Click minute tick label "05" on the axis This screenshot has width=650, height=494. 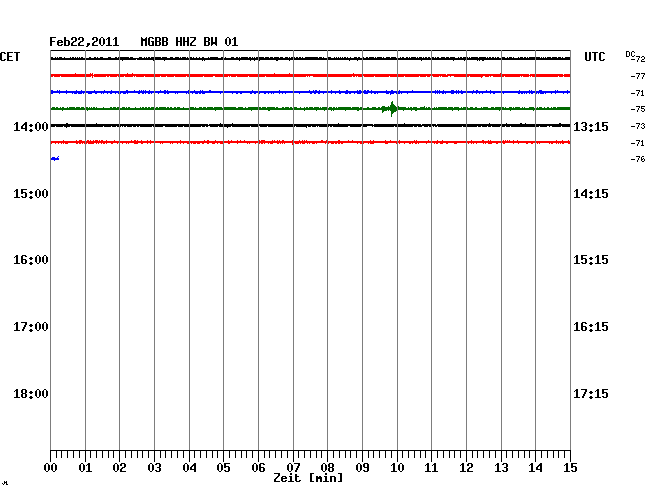pyautogui.click(x=223, y=468)
